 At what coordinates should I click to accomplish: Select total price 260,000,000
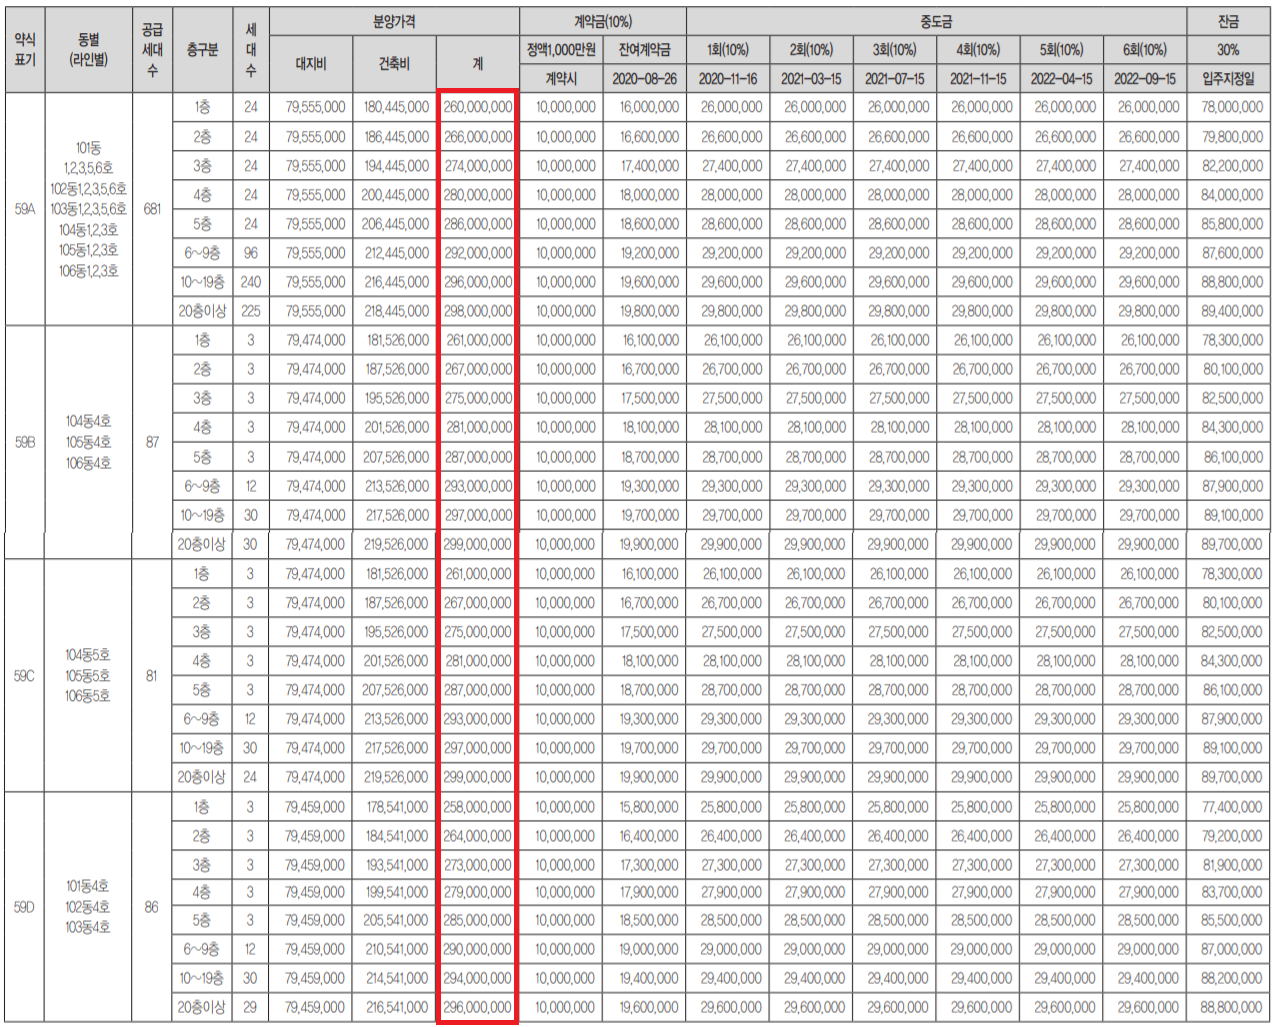[x=478, y=107]
